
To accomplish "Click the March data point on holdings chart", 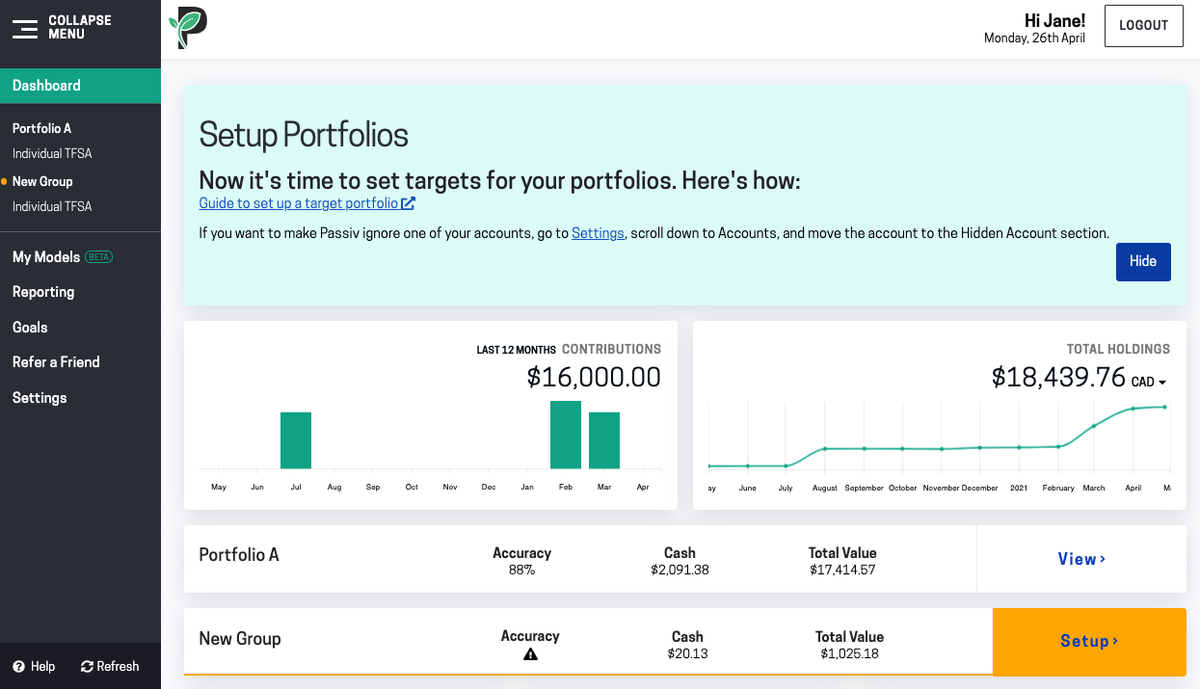I will pyautogui.click(x=1094, y=426).
